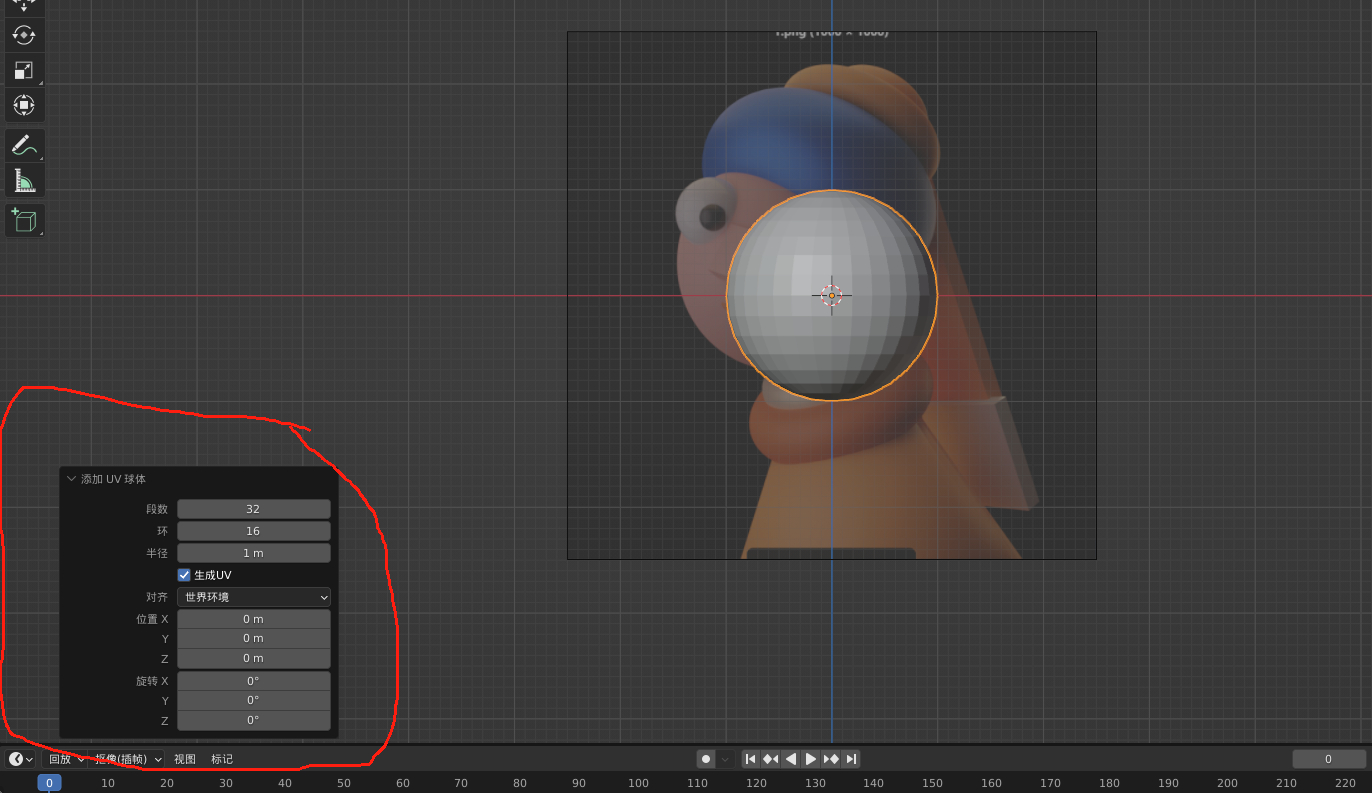Click the 旋转 X field
The width and height of the screenshot is (1372, 793).
click(254, 681)
